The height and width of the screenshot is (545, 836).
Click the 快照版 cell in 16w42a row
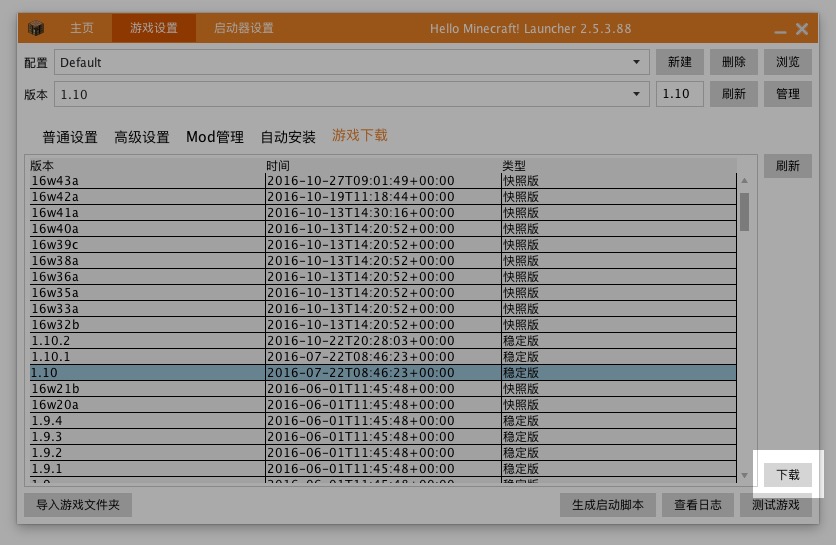click(x=619, y=196)
